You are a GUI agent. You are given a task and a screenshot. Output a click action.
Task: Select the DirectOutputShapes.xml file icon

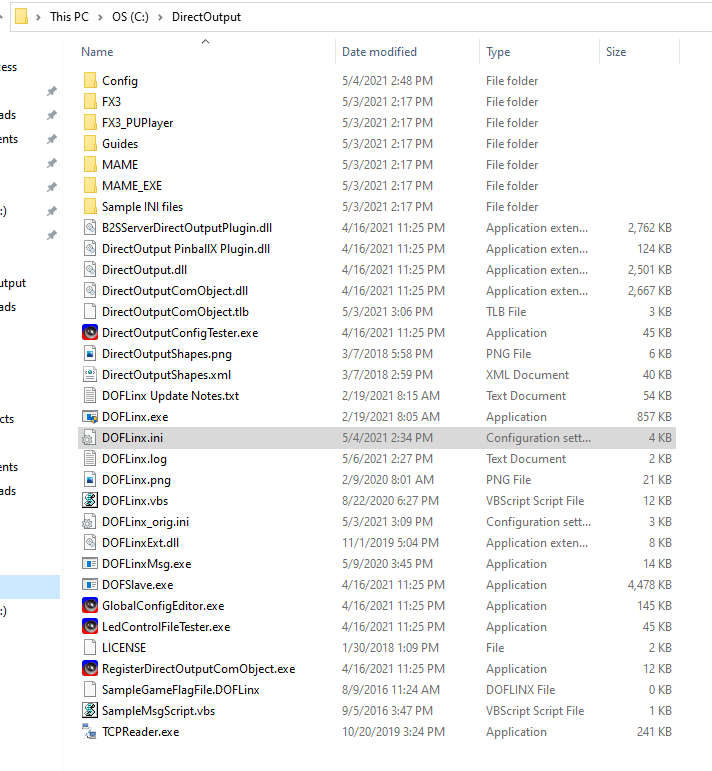point(90,375)
